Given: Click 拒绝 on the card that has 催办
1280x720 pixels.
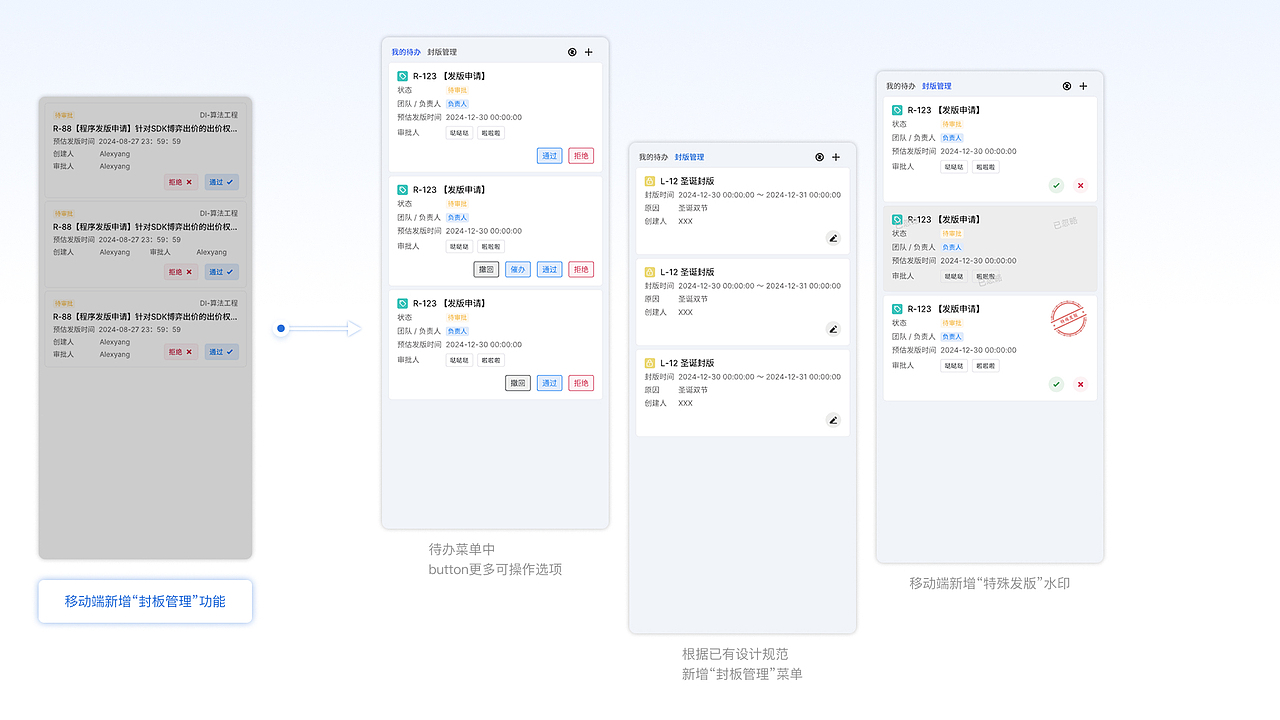Looking at the screenshot, I should tap(581, 269).
